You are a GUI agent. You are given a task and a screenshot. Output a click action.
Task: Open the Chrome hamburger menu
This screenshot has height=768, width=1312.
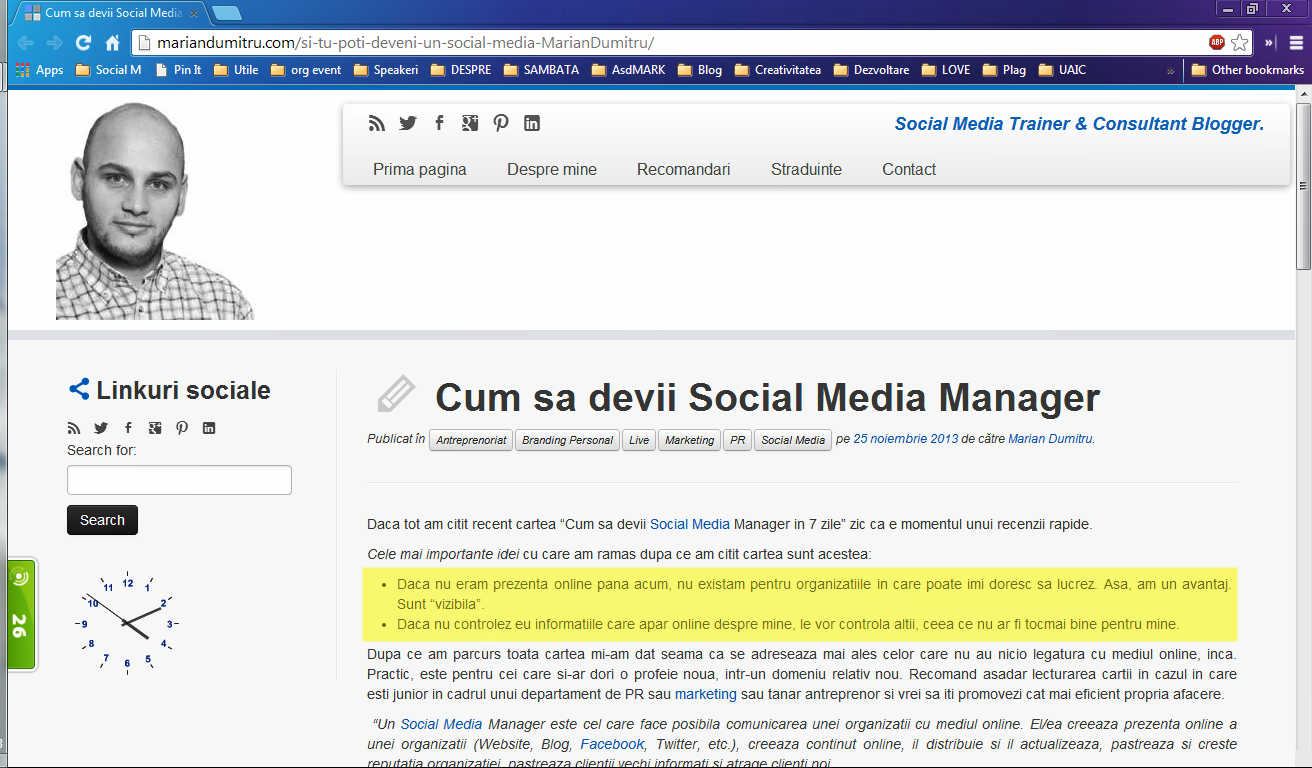1296,43
